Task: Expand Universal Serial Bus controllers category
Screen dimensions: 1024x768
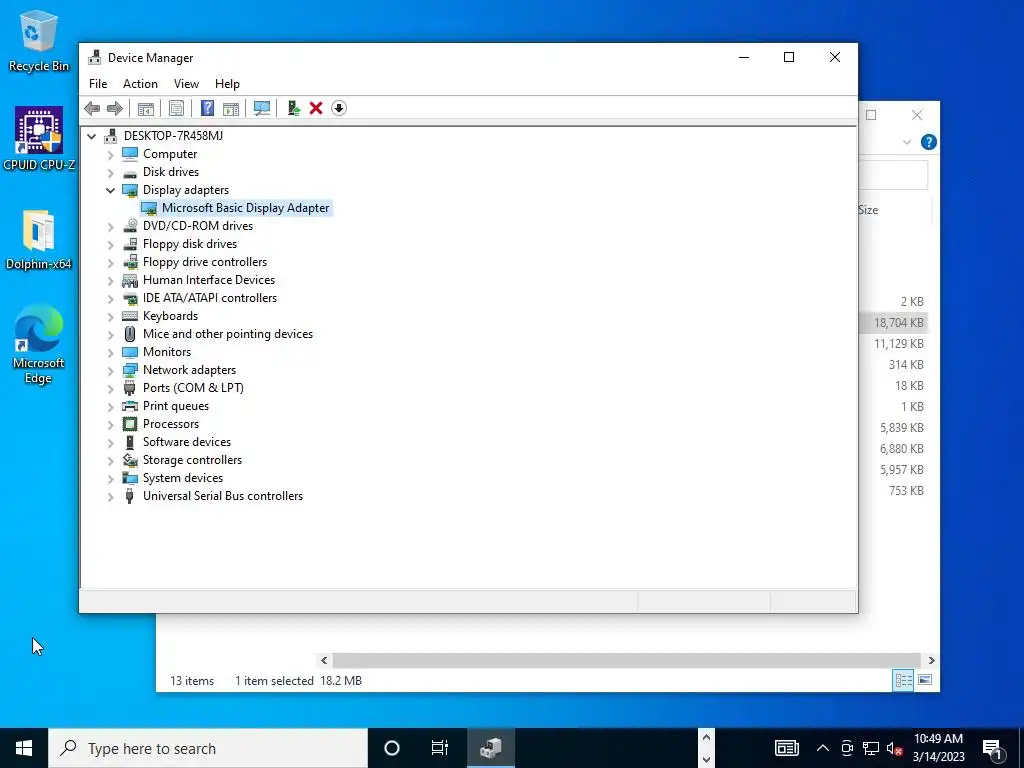Action: [x=110, y=497]
